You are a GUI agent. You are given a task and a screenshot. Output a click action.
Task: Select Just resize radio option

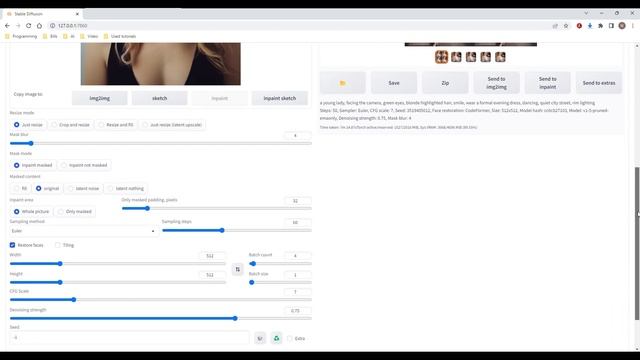(x=28, y=124)
